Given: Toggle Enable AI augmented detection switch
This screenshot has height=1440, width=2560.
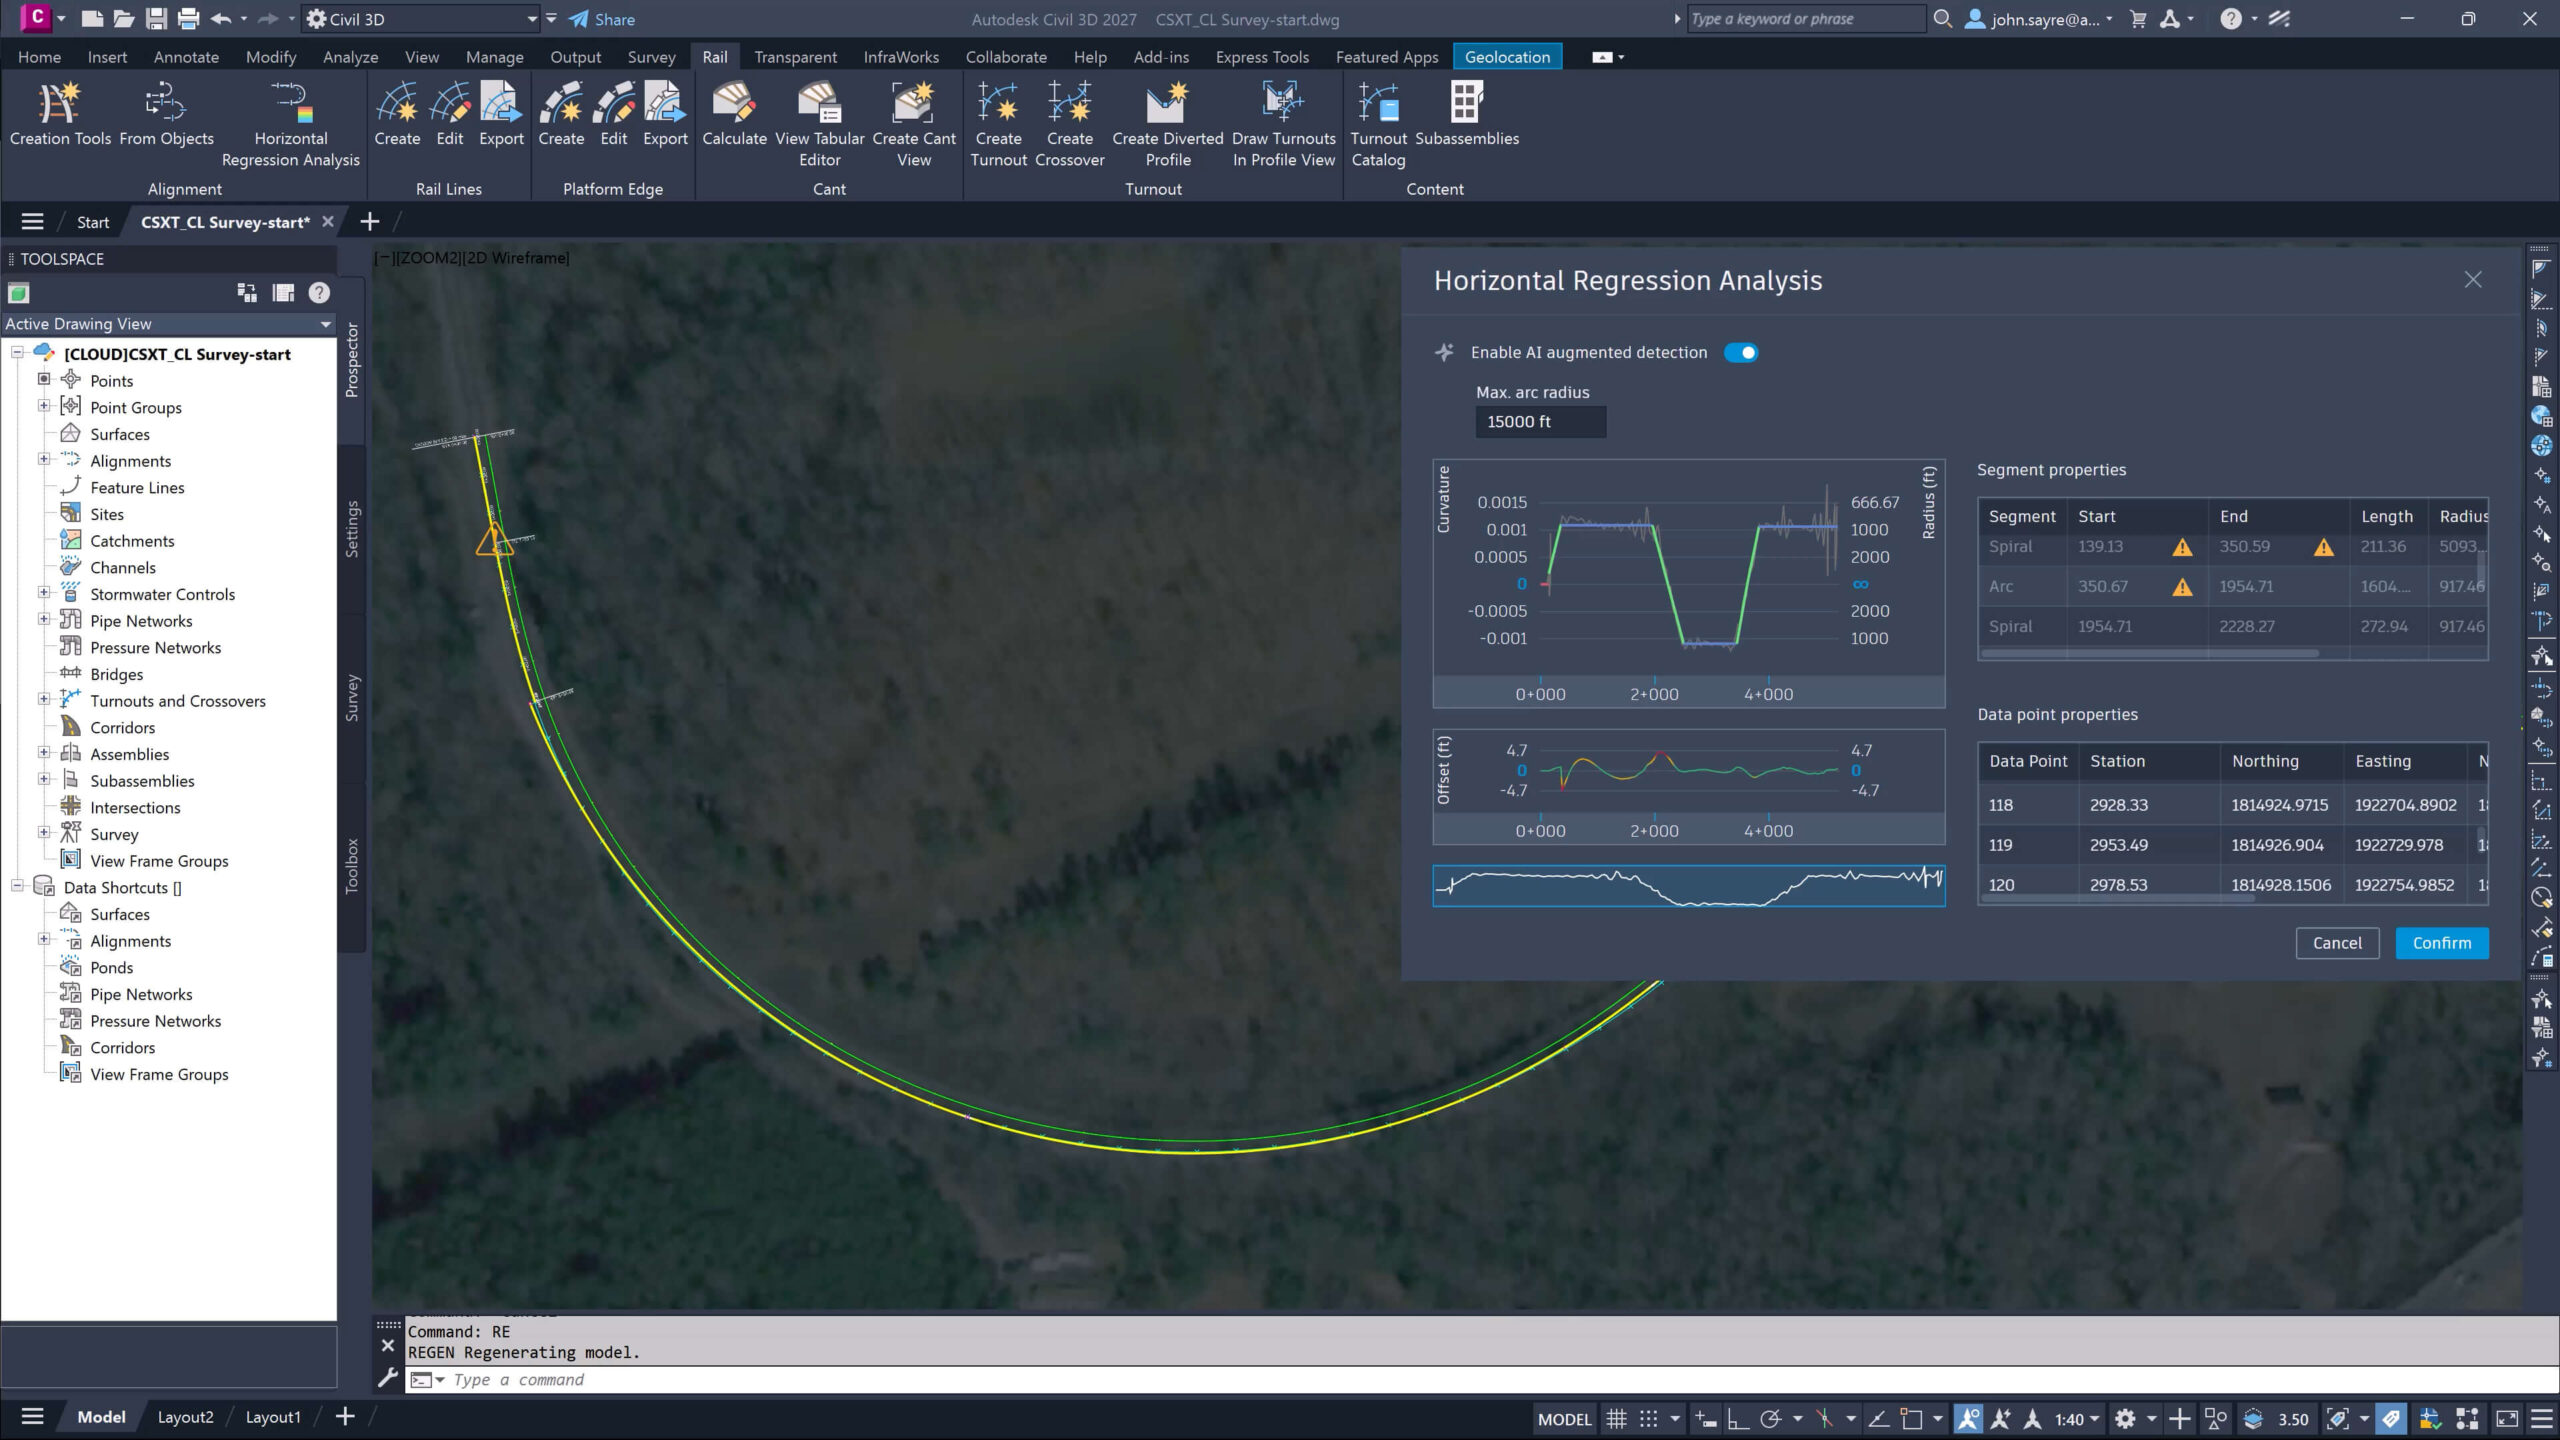Looking at the screenshot, I should (x=1740, y=353).
